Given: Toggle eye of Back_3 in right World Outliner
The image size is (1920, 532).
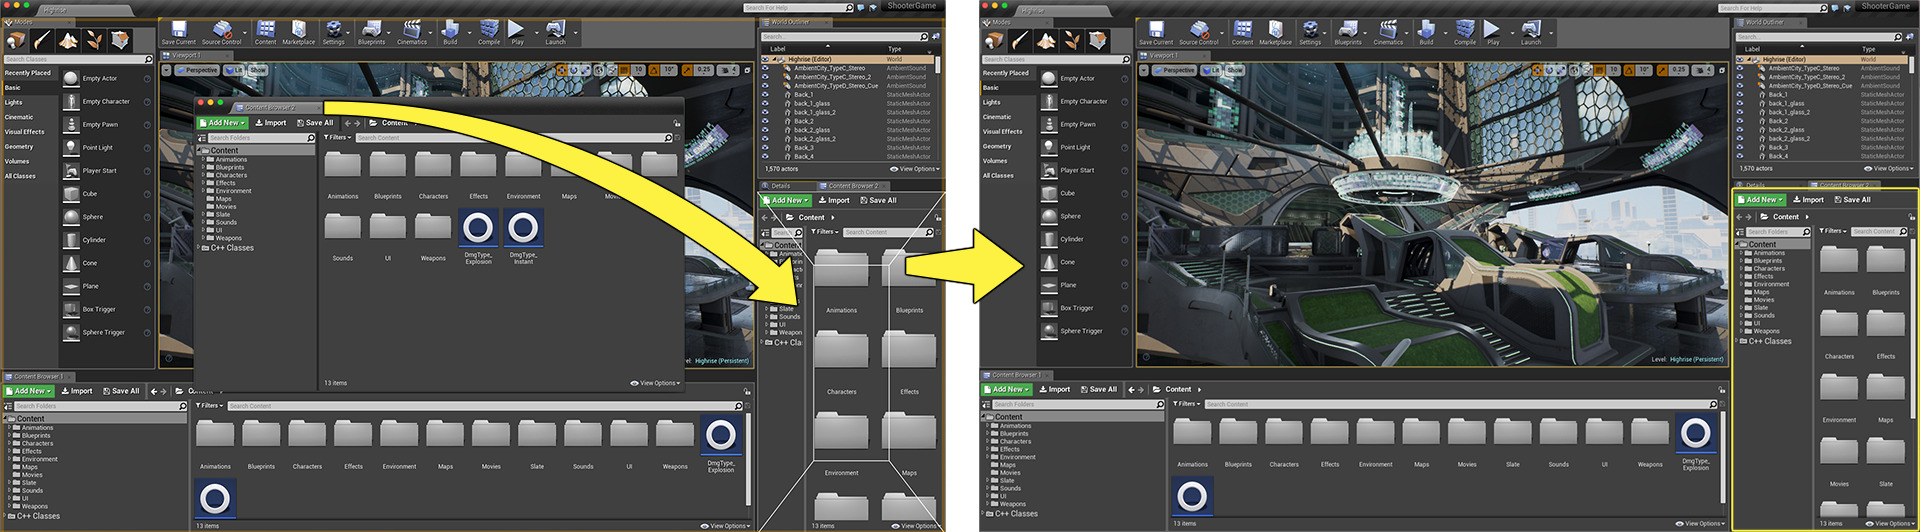Looking at the screenshot, I should pyautogui.click(x=1740, y=147).
